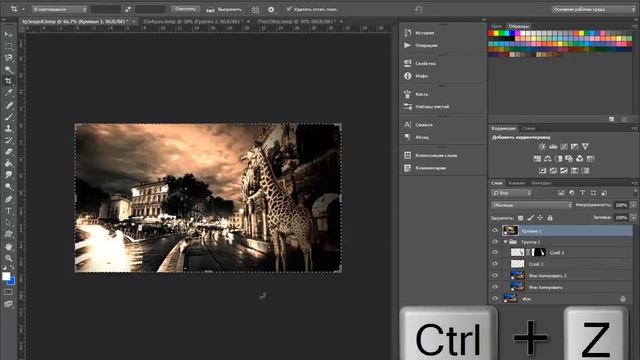This screenshot has height=360, width=640.
Task: Open the fill slider dropdown
Action: [633, 218]
